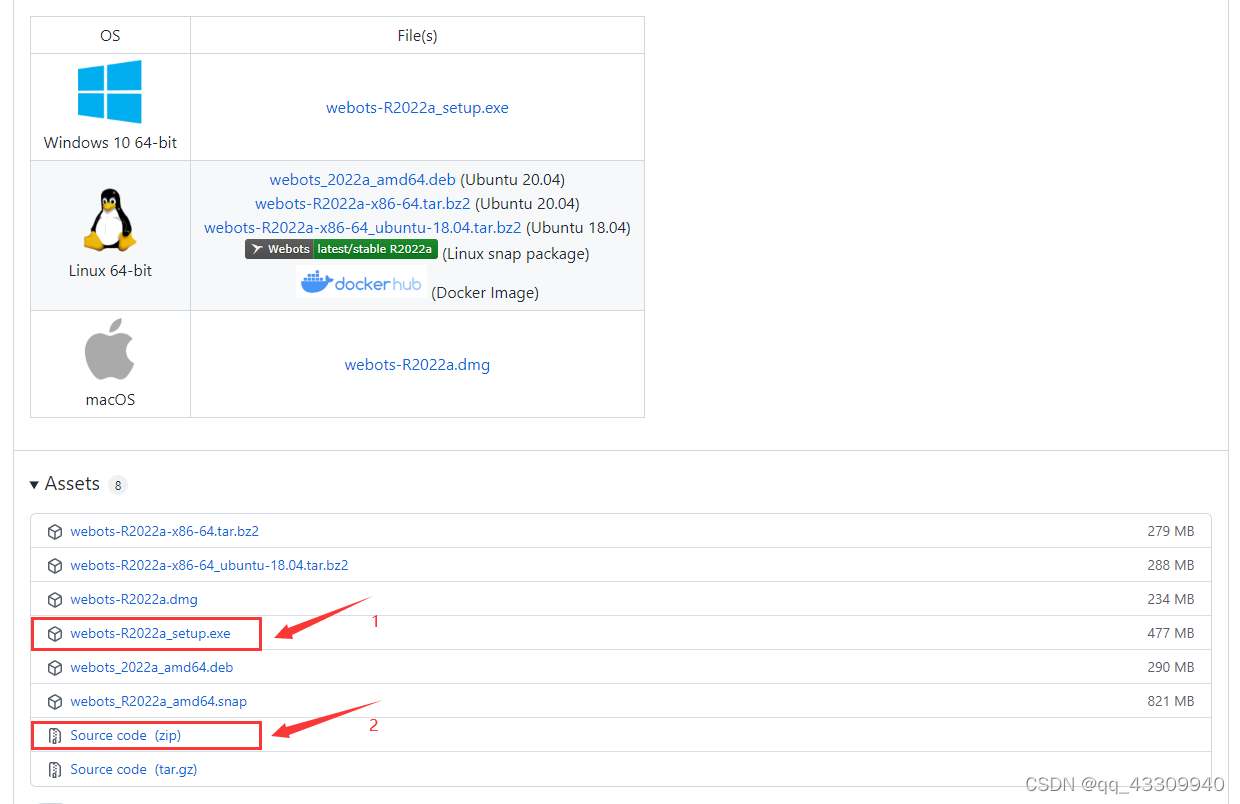Open webots-R2022a-x86-64.tar.bz2 link in Linux row
Viewport: 1240px width, 804px height.
362,204
